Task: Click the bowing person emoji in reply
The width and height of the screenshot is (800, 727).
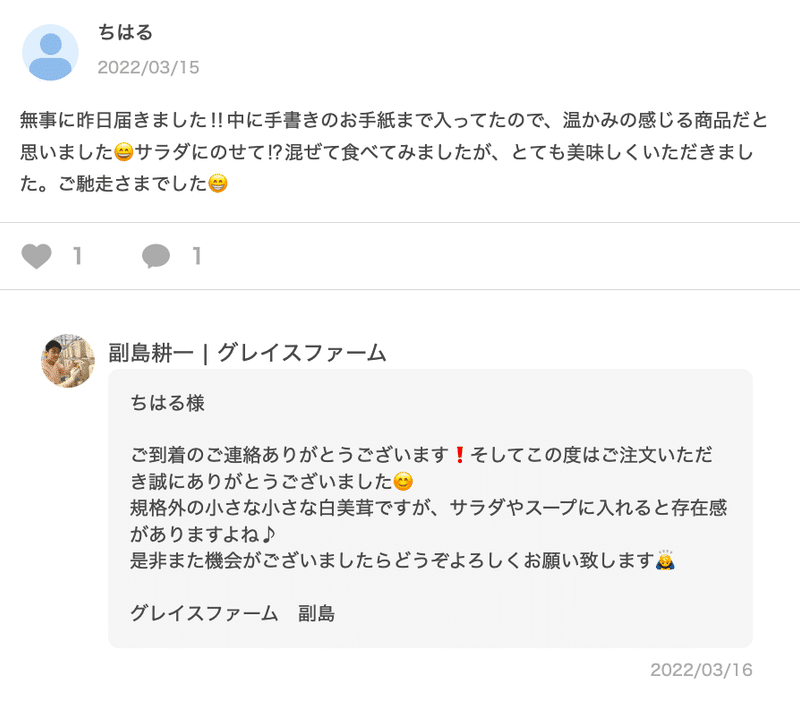Action: coord(663,560)
